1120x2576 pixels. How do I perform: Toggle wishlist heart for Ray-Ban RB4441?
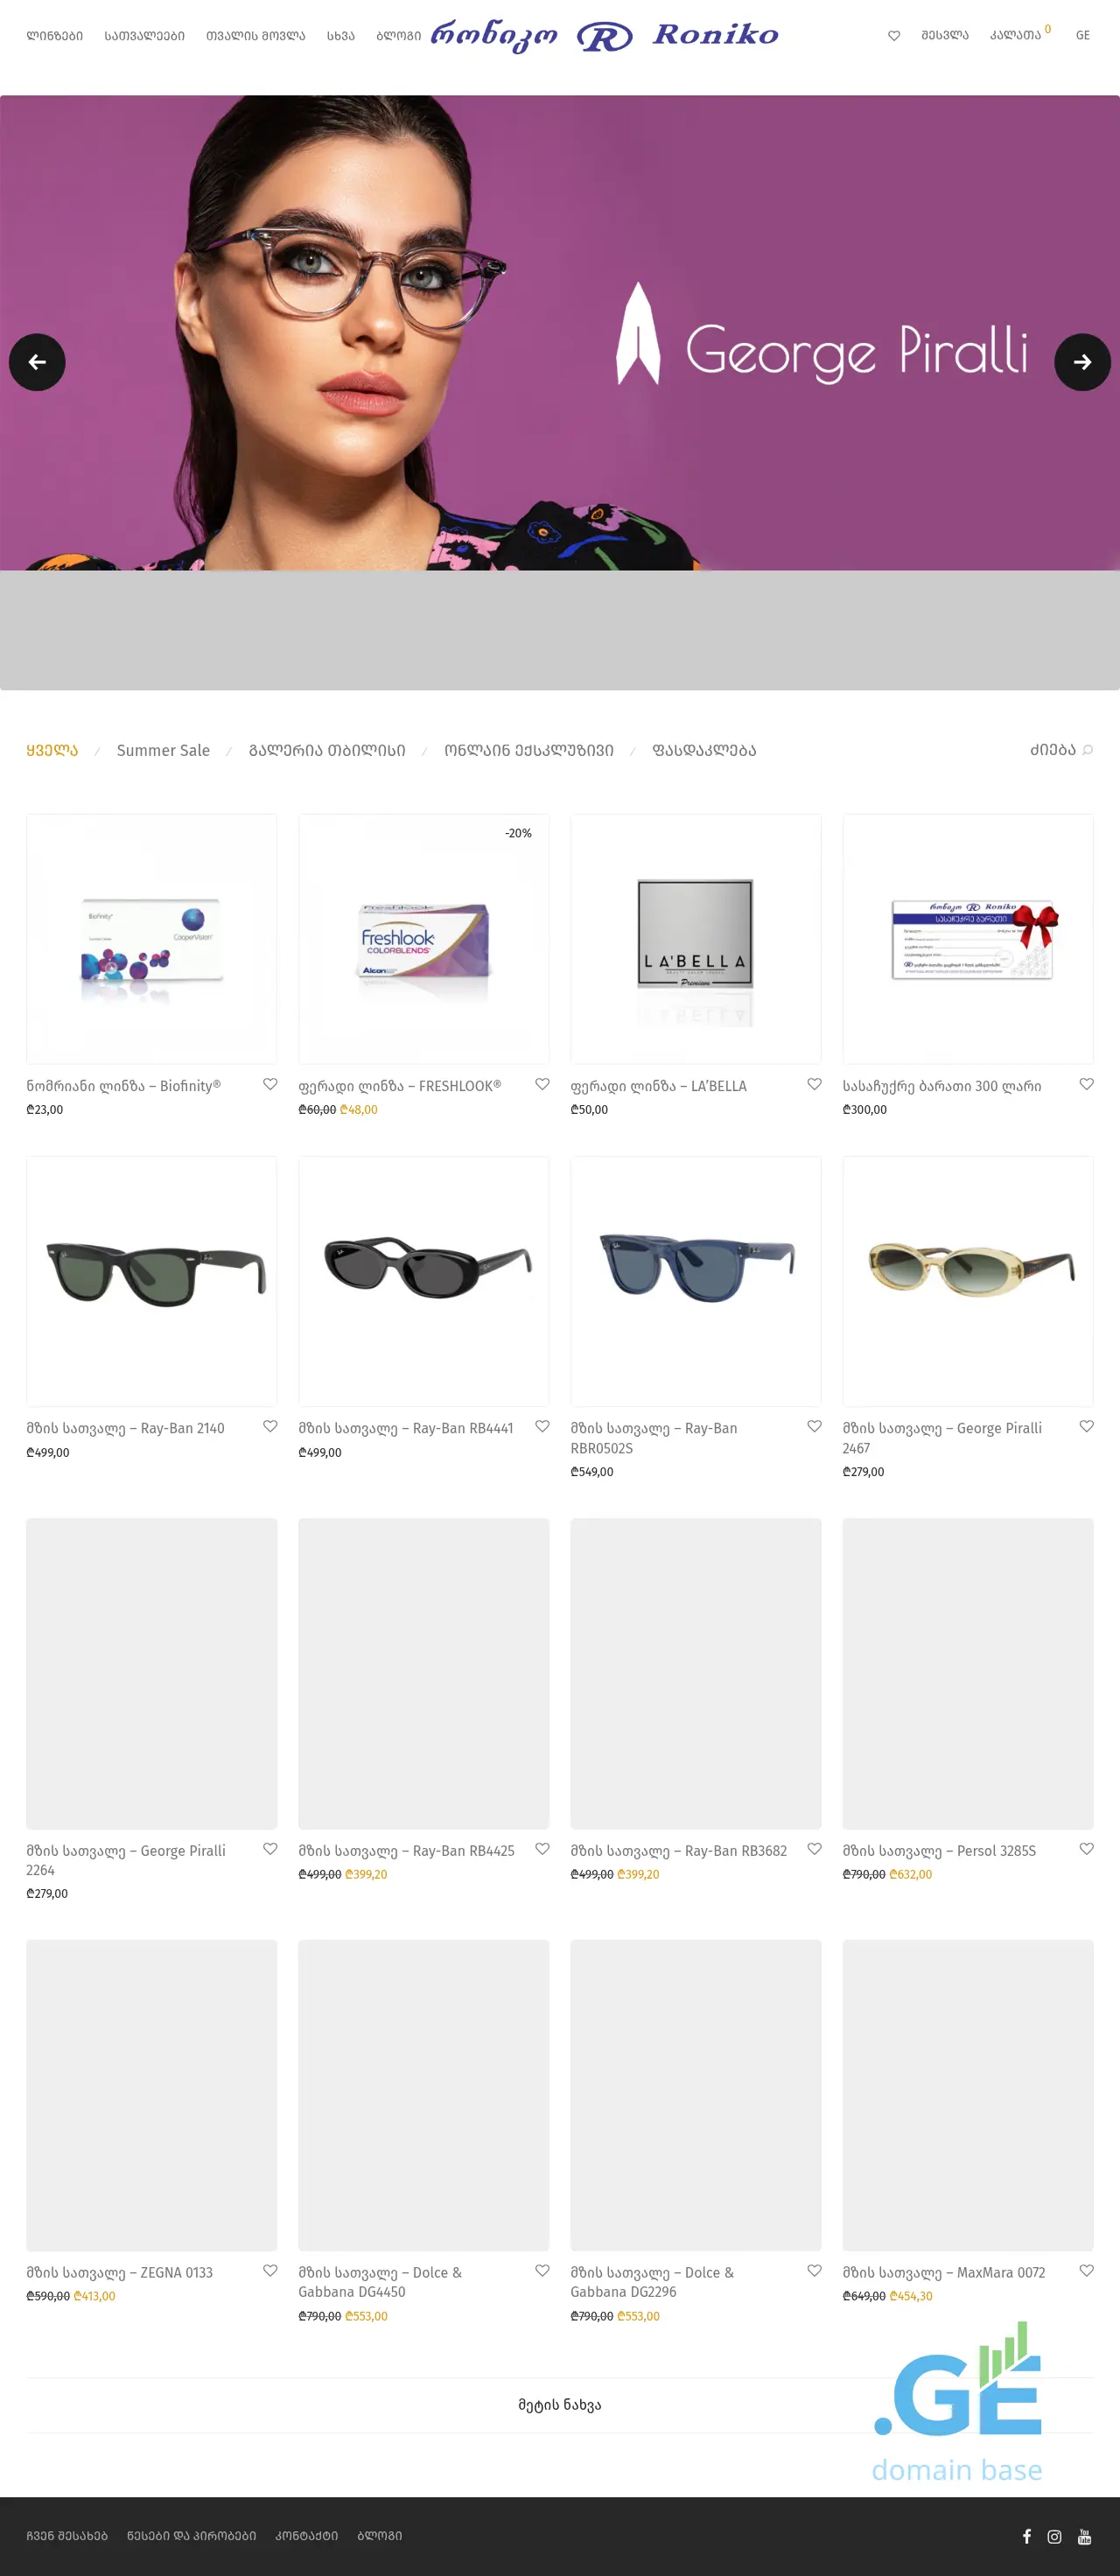point(542,1426)
